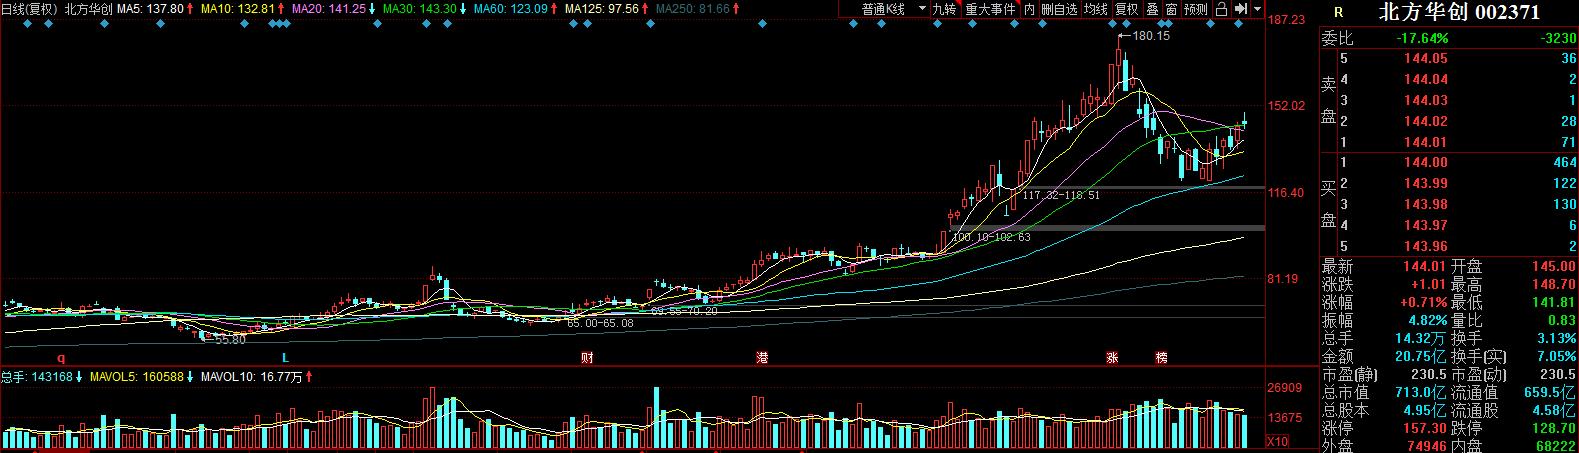
Task: Click the 窗 window layout button
Action: (1171, 9)
